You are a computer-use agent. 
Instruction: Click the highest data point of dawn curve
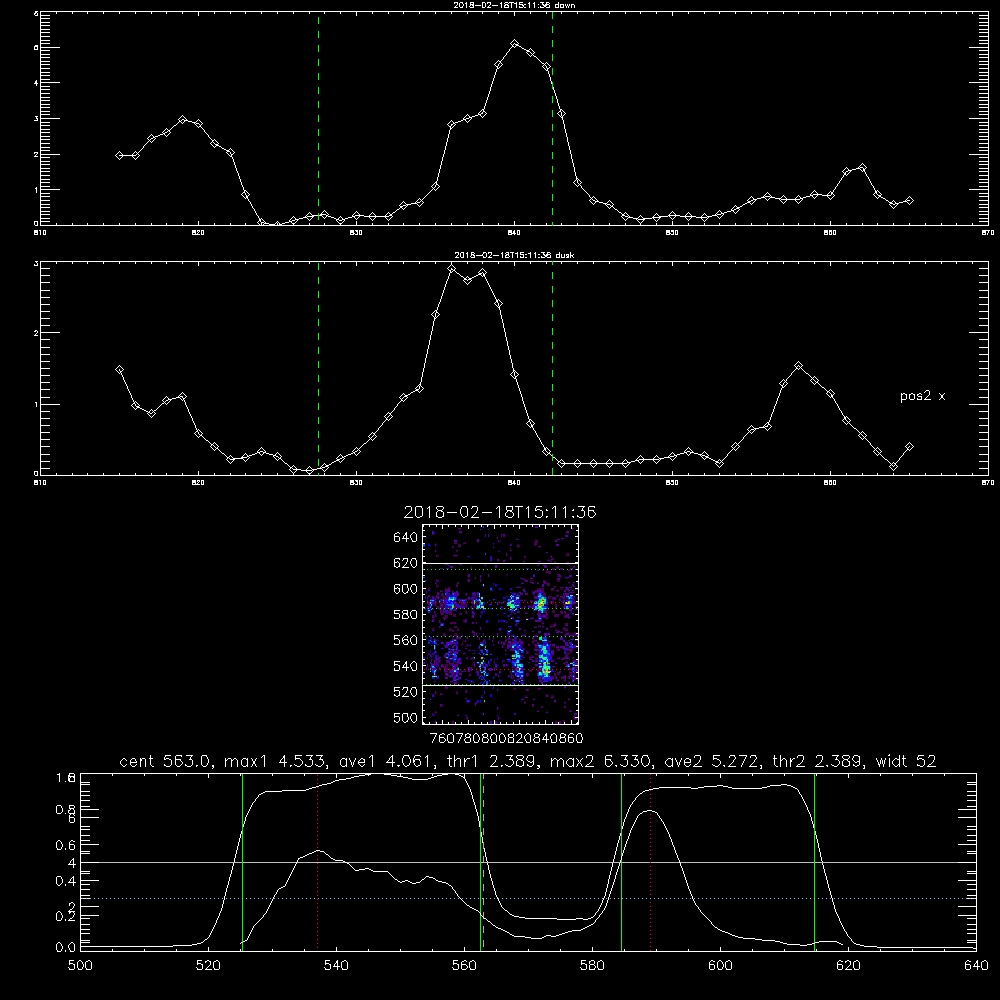(514, 43)
